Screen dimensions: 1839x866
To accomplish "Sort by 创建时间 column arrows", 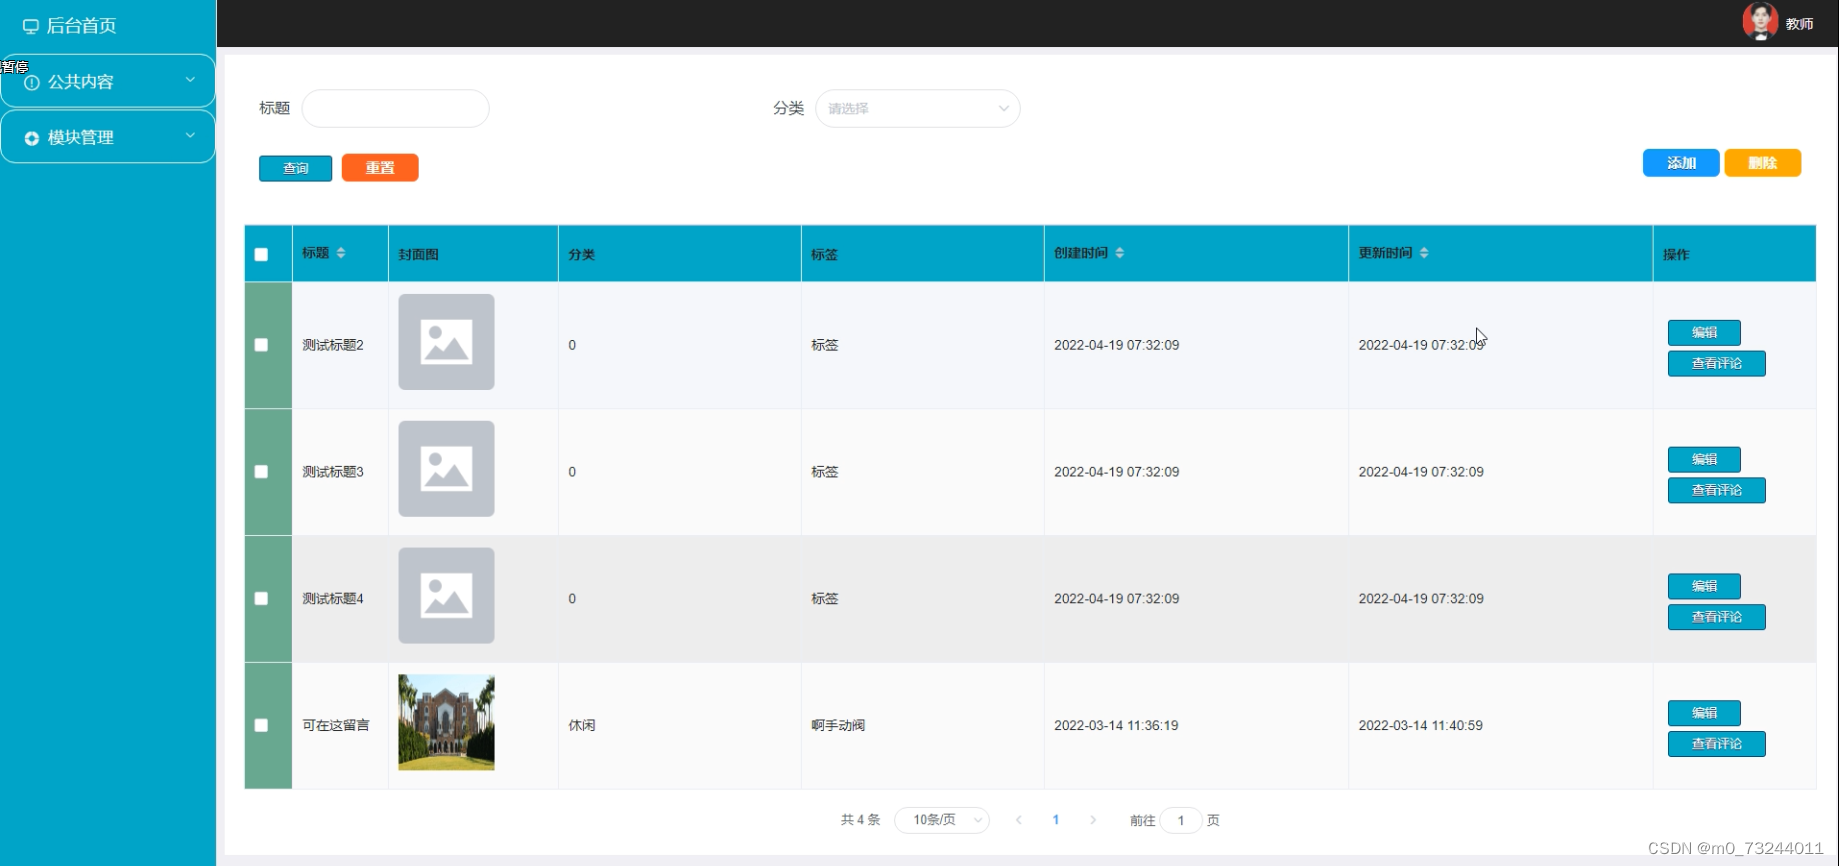I will coord(1120,253).
